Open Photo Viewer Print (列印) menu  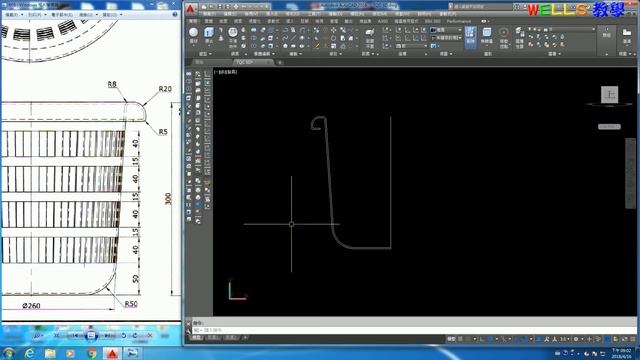click(x=37, y=15)
